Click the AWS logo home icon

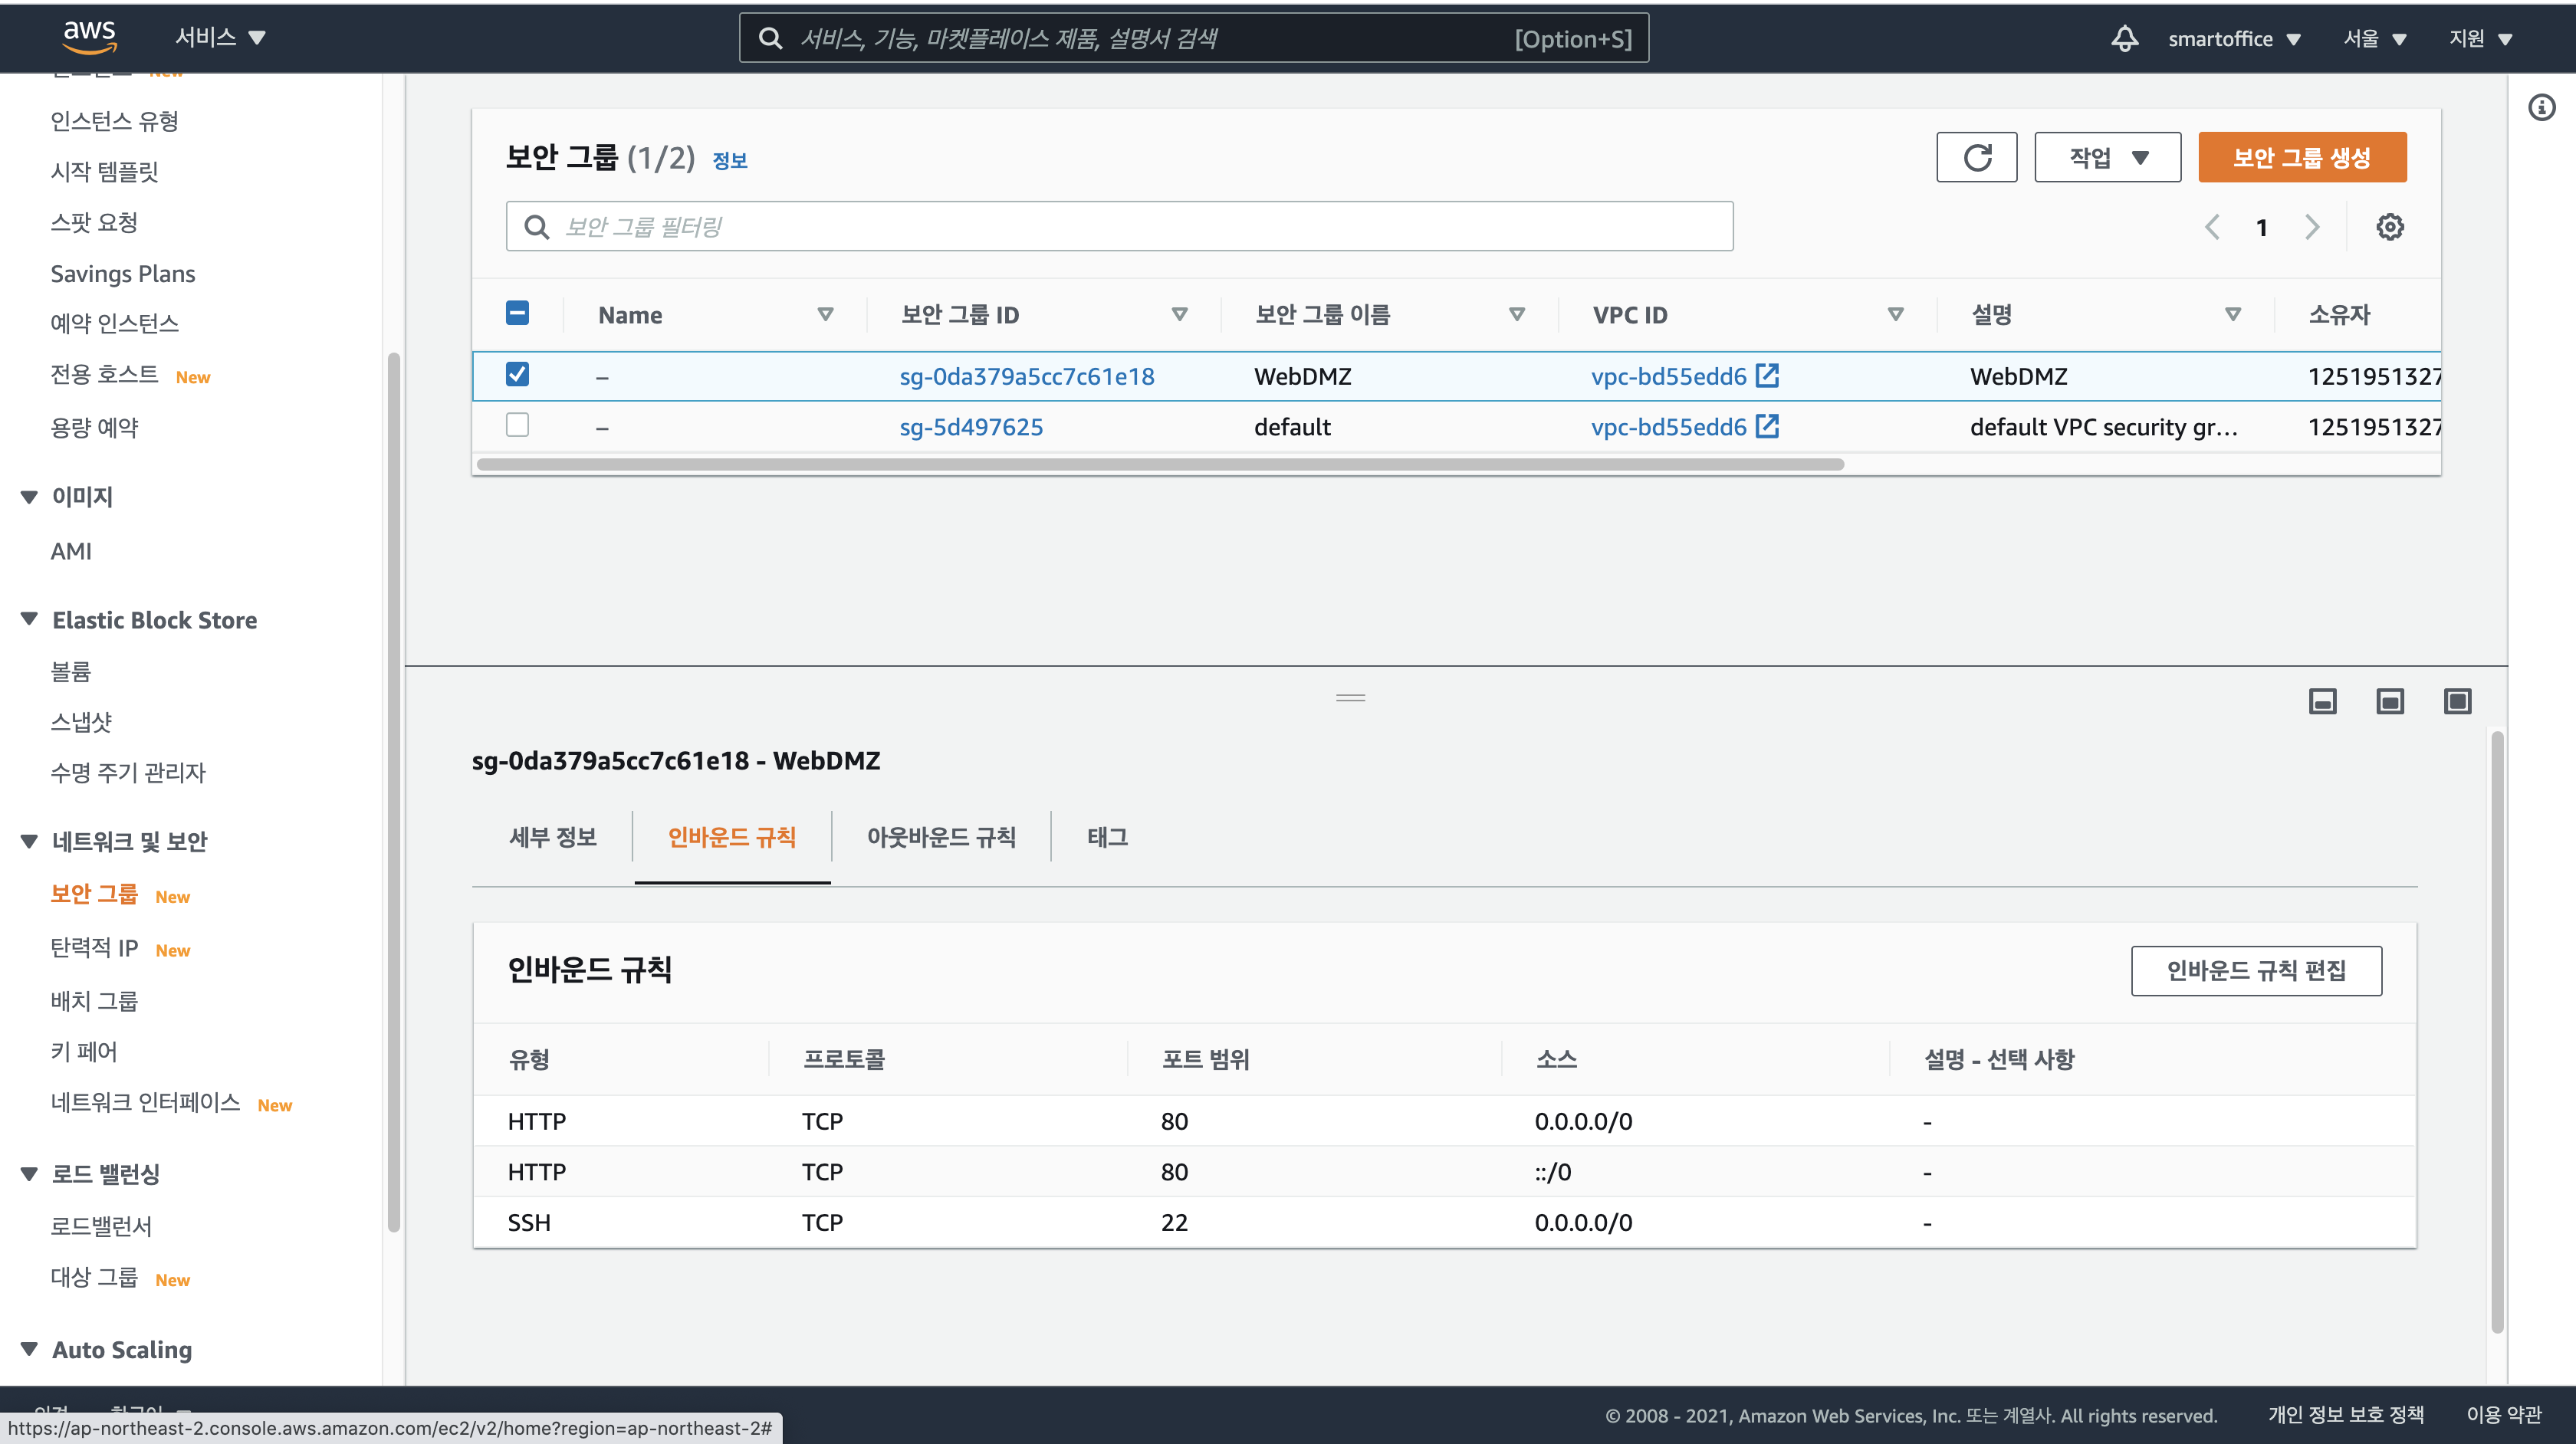[90, 37]
